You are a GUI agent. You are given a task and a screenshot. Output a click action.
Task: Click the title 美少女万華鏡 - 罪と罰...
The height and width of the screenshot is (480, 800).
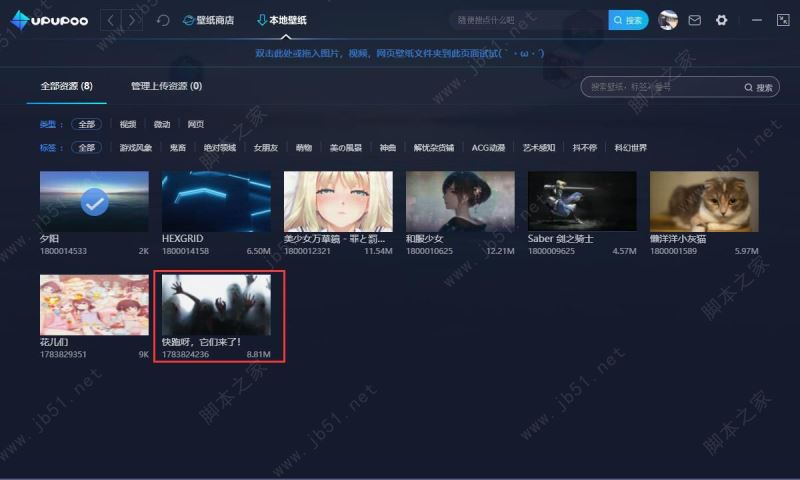point(334,238)
